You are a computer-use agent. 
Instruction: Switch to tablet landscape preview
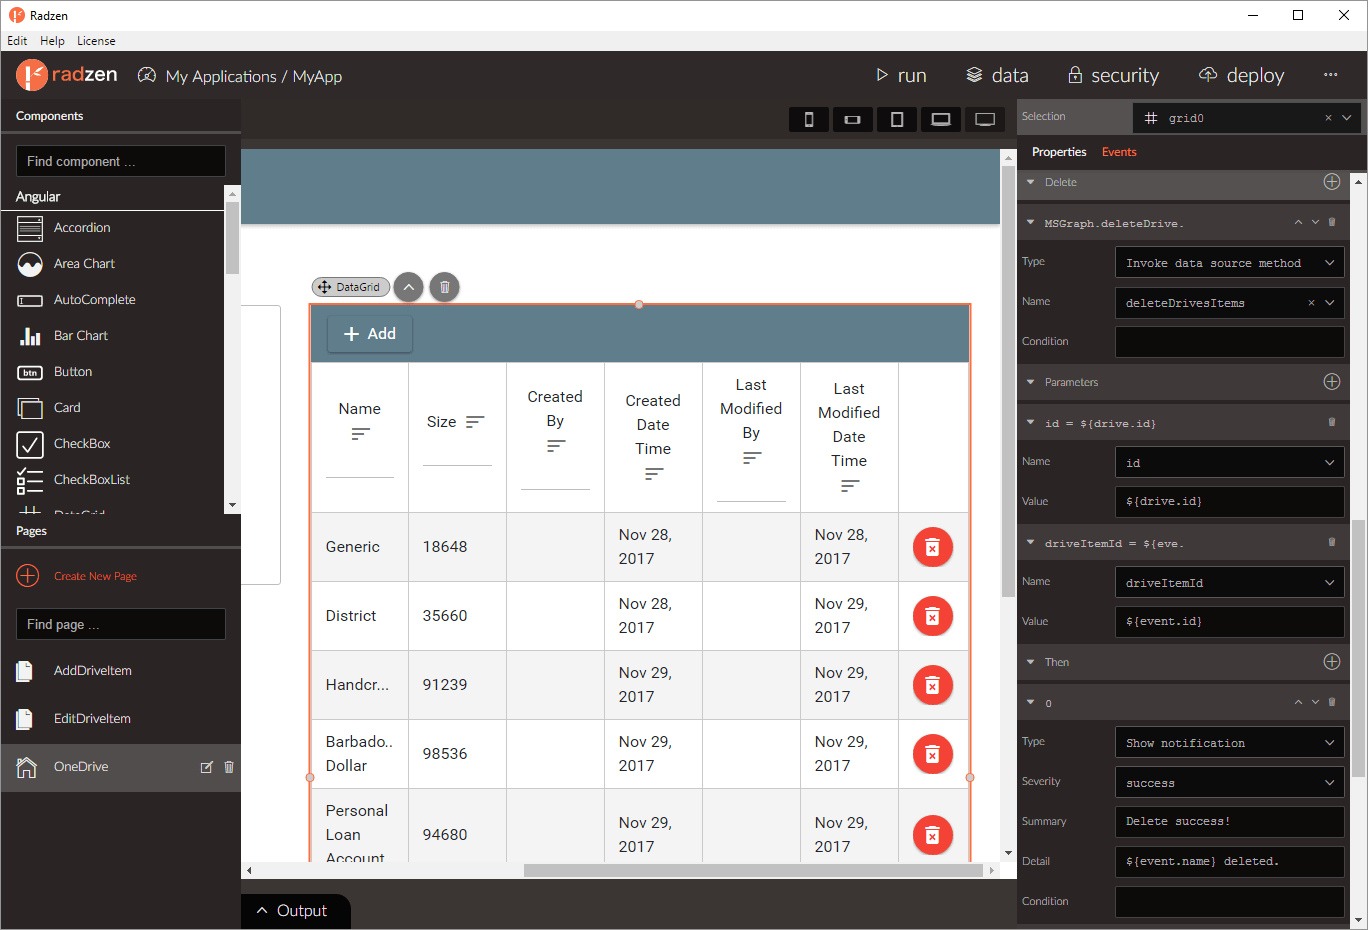[x=941, y=120]
